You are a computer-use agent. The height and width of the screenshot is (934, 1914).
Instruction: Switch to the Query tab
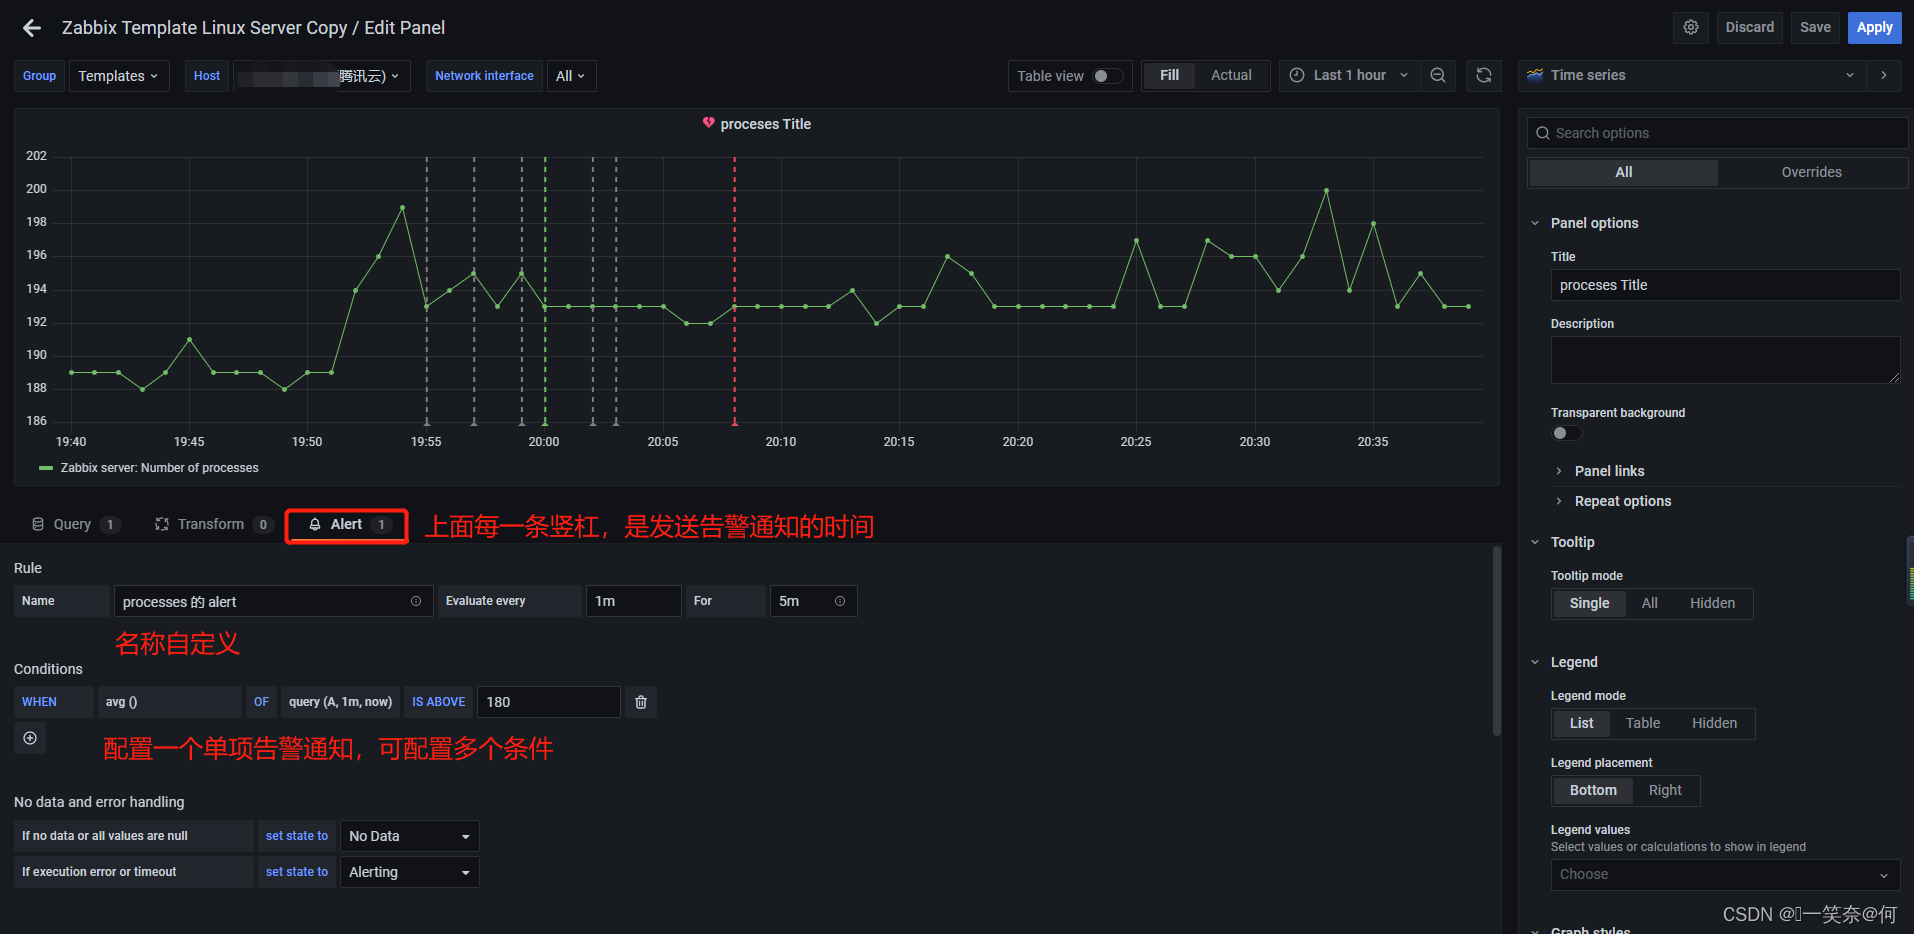(x=75, y=524)
